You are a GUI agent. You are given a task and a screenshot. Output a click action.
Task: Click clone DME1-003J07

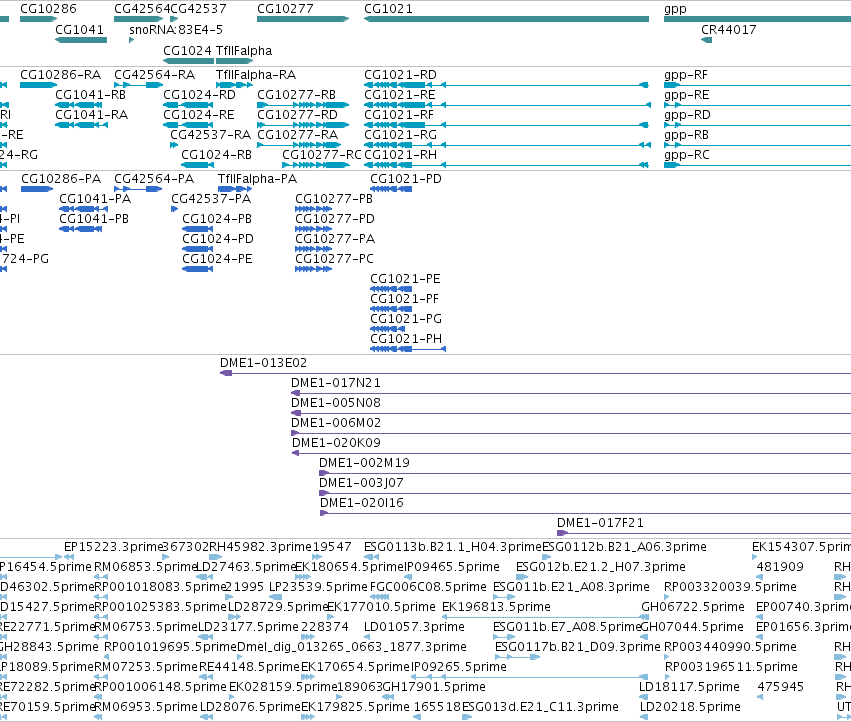pos(361,484)
